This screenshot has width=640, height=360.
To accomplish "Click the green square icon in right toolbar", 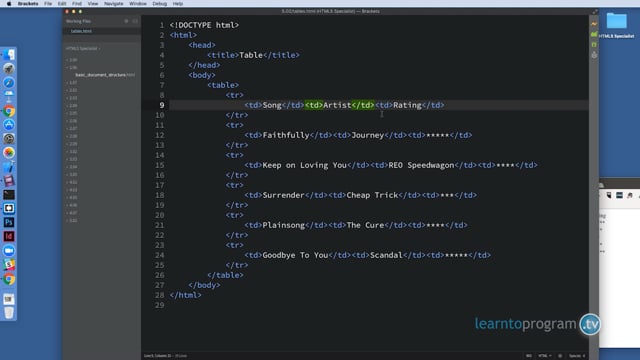I will click(594, 44).
